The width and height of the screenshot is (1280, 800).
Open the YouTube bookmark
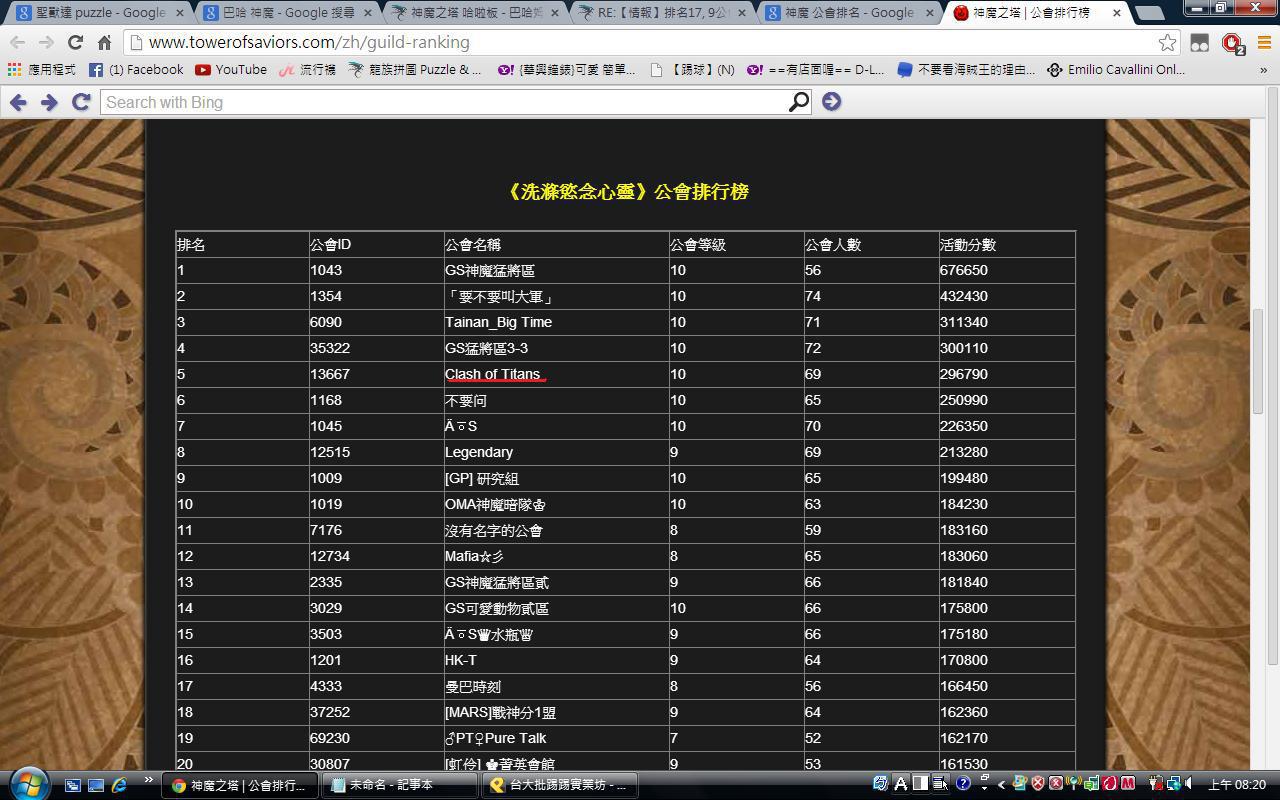pyautogui.click(x=231, y=70)
